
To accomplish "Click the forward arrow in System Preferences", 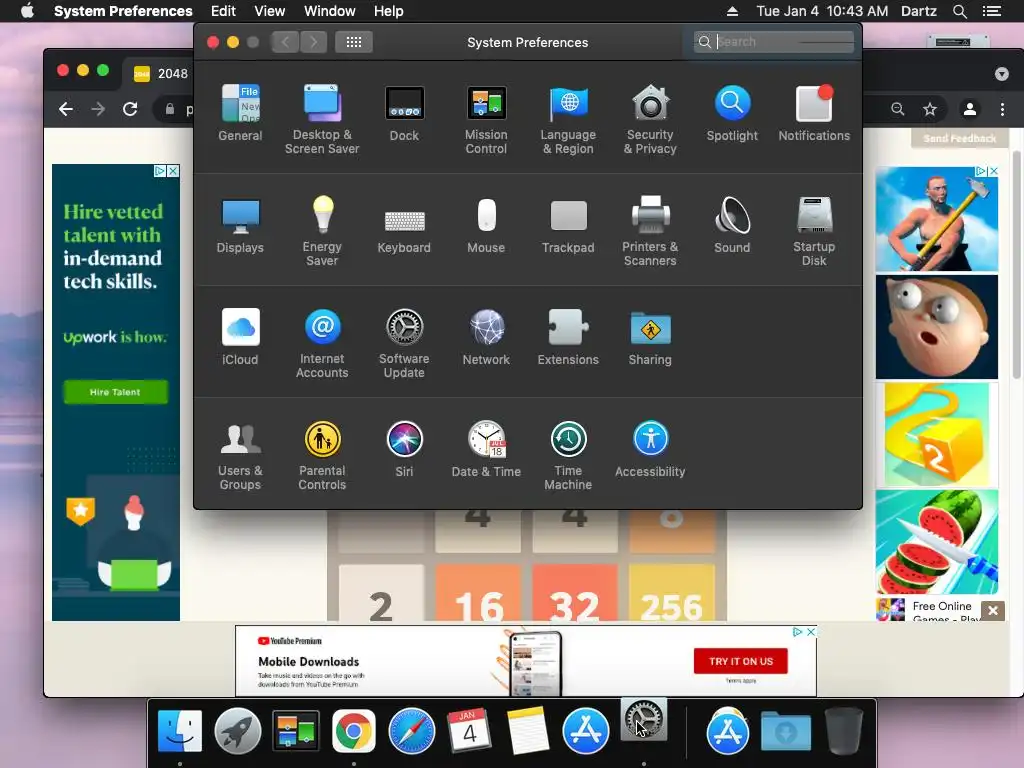I will pos(313,42).
